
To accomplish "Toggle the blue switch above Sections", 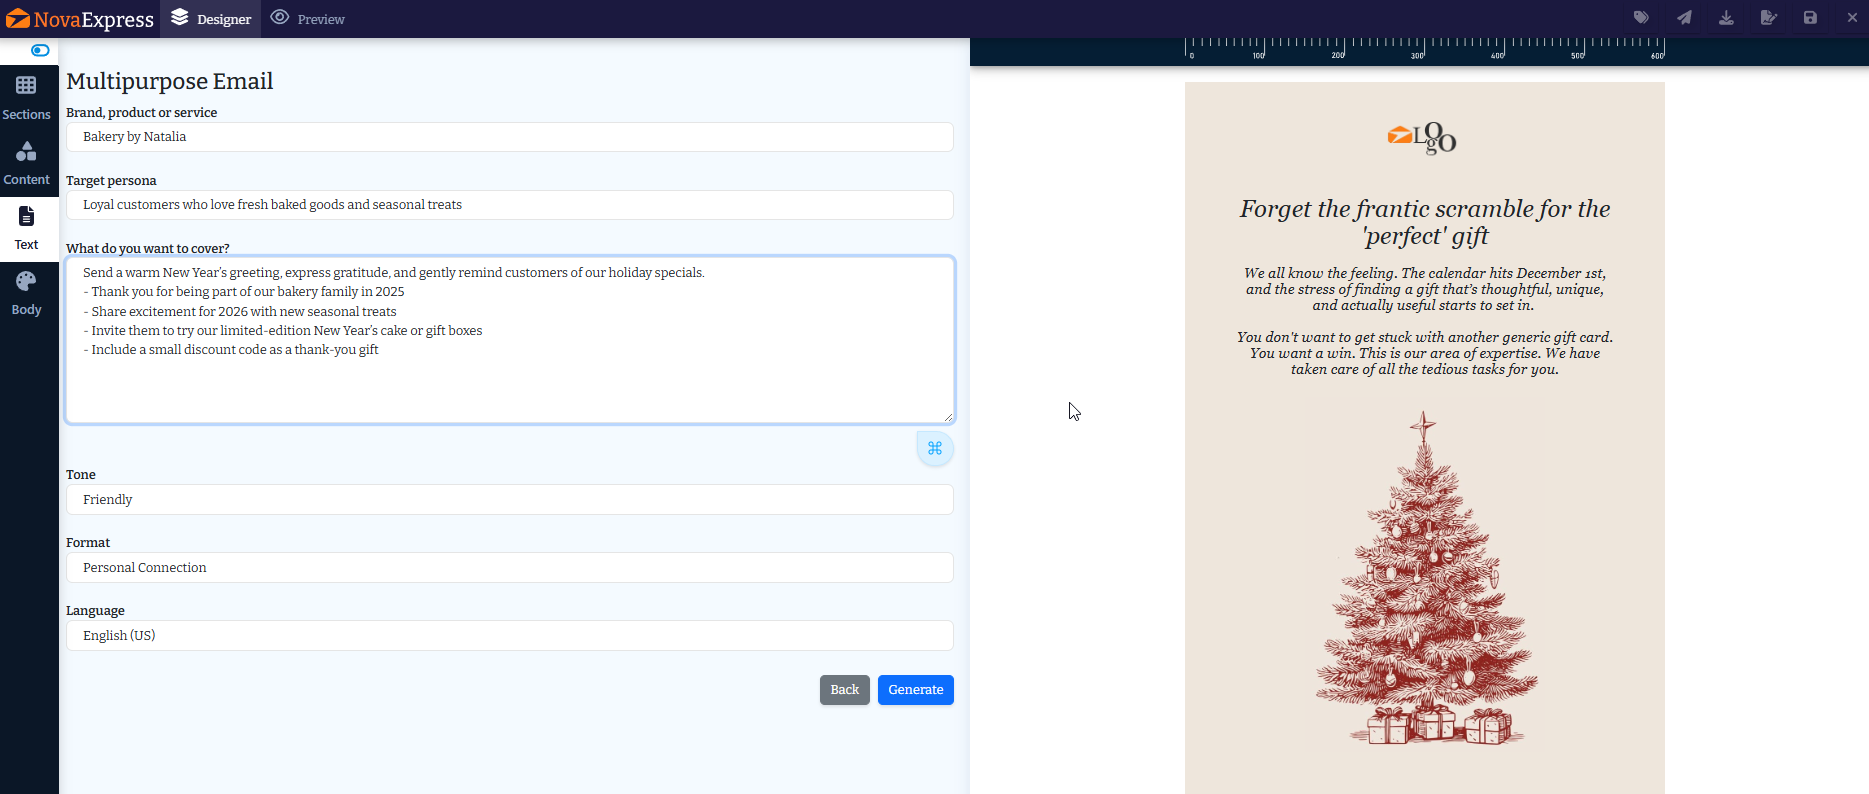I will tap(40, 50).
